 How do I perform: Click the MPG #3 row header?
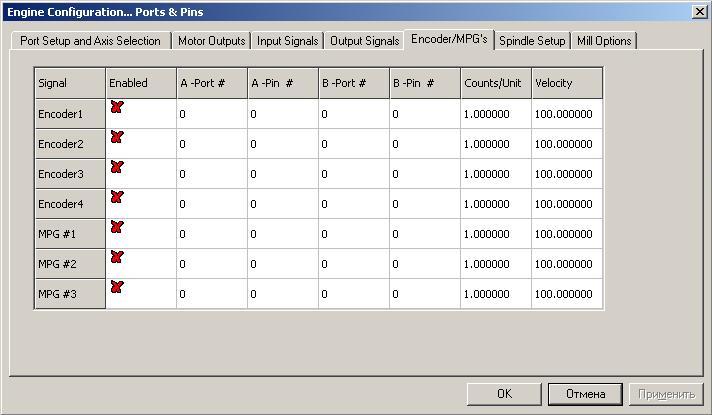(70, 294)
